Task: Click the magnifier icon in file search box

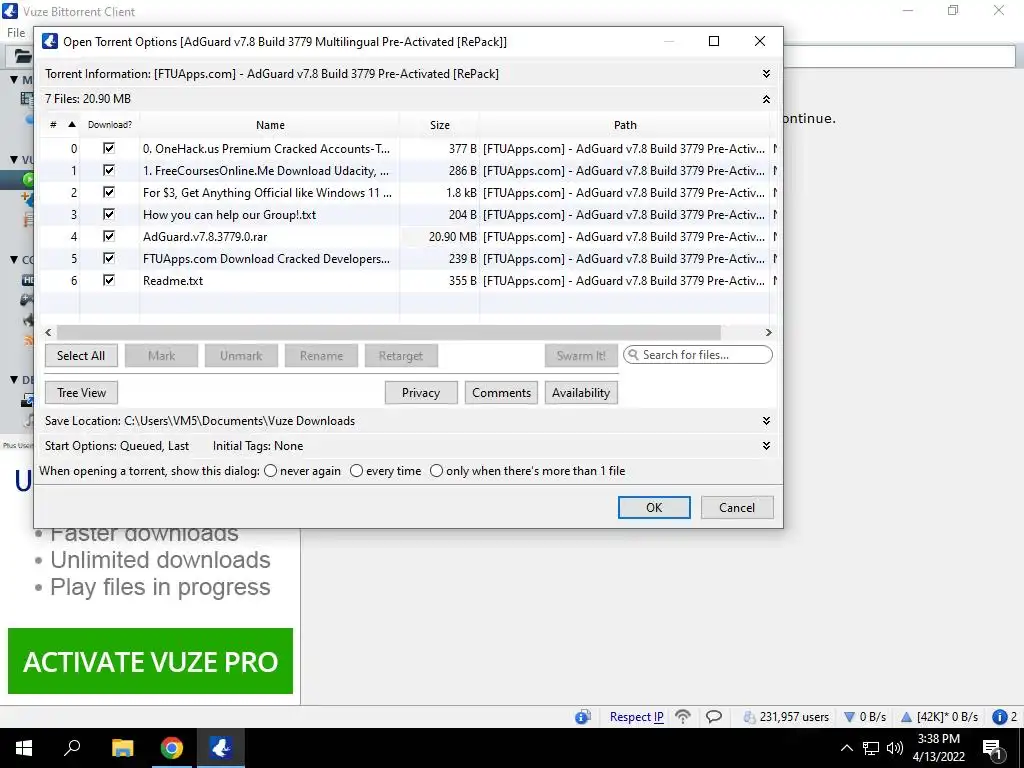Action: point(633,355)
